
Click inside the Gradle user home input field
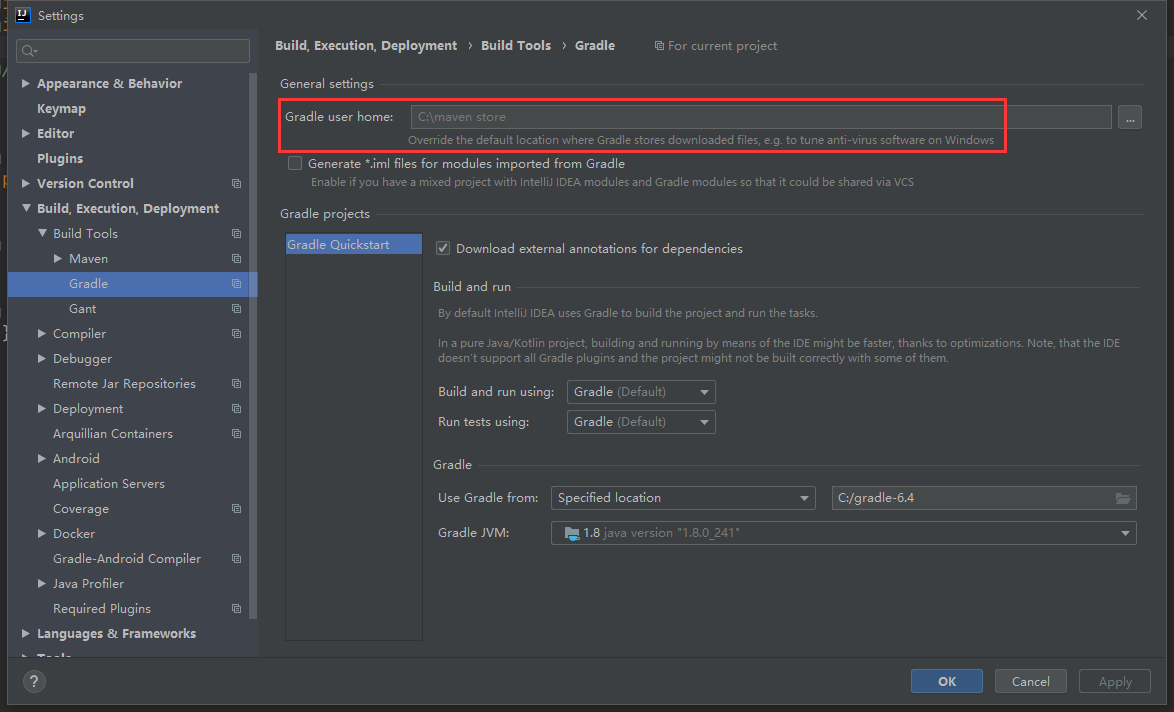click(x=700, y=116)
